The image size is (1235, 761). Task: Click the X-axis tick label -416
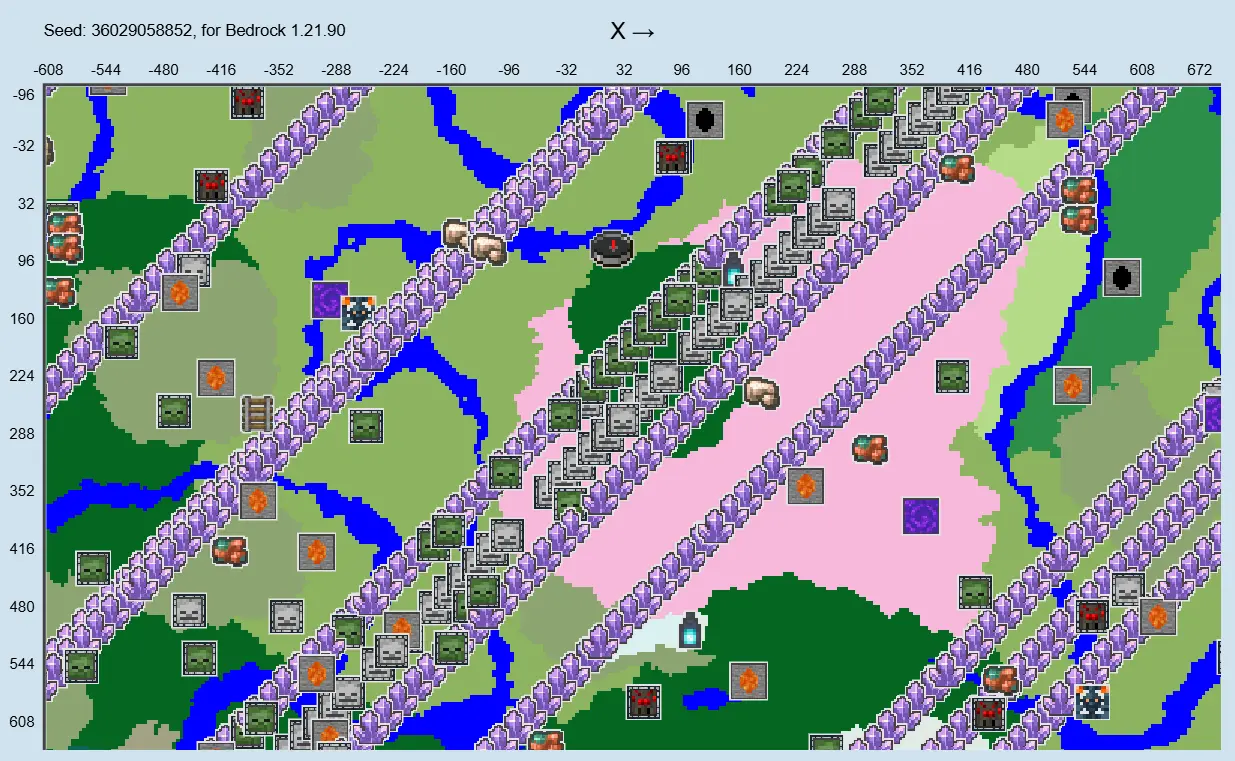pos(221,70)
